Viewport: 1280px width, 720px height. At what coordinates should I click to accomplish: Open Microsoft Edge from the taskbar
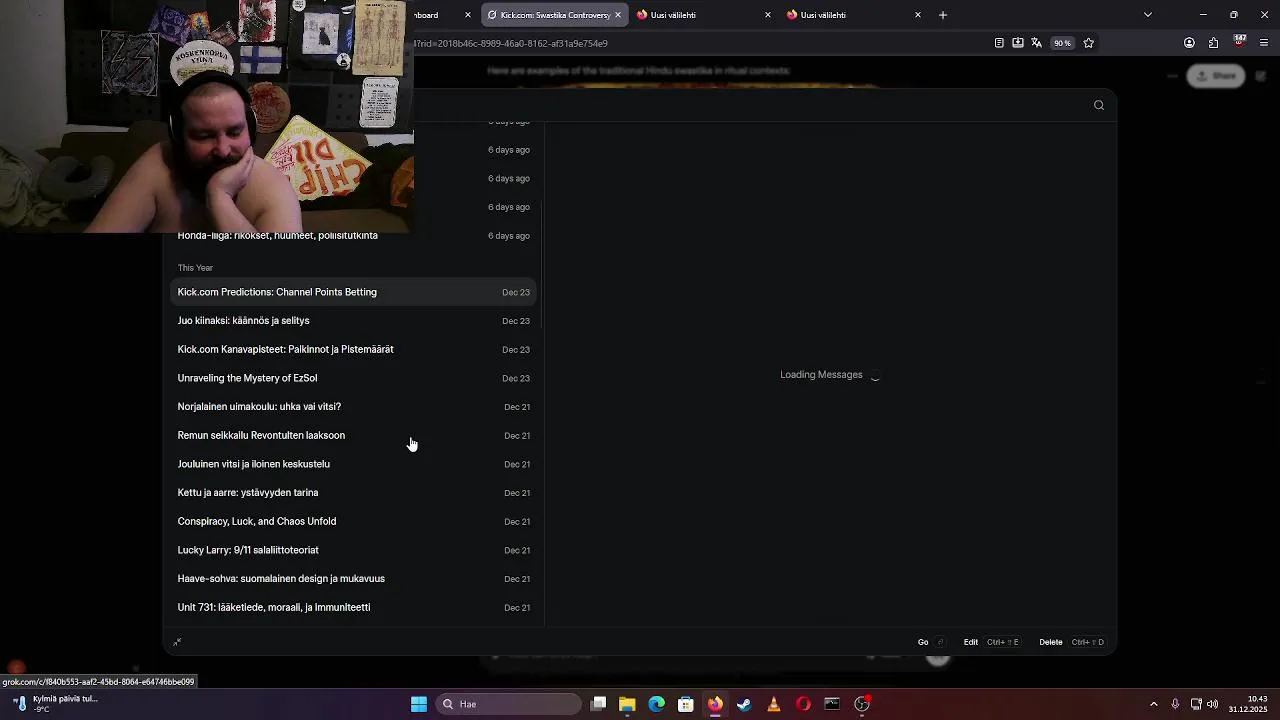[x=656, y=704]
